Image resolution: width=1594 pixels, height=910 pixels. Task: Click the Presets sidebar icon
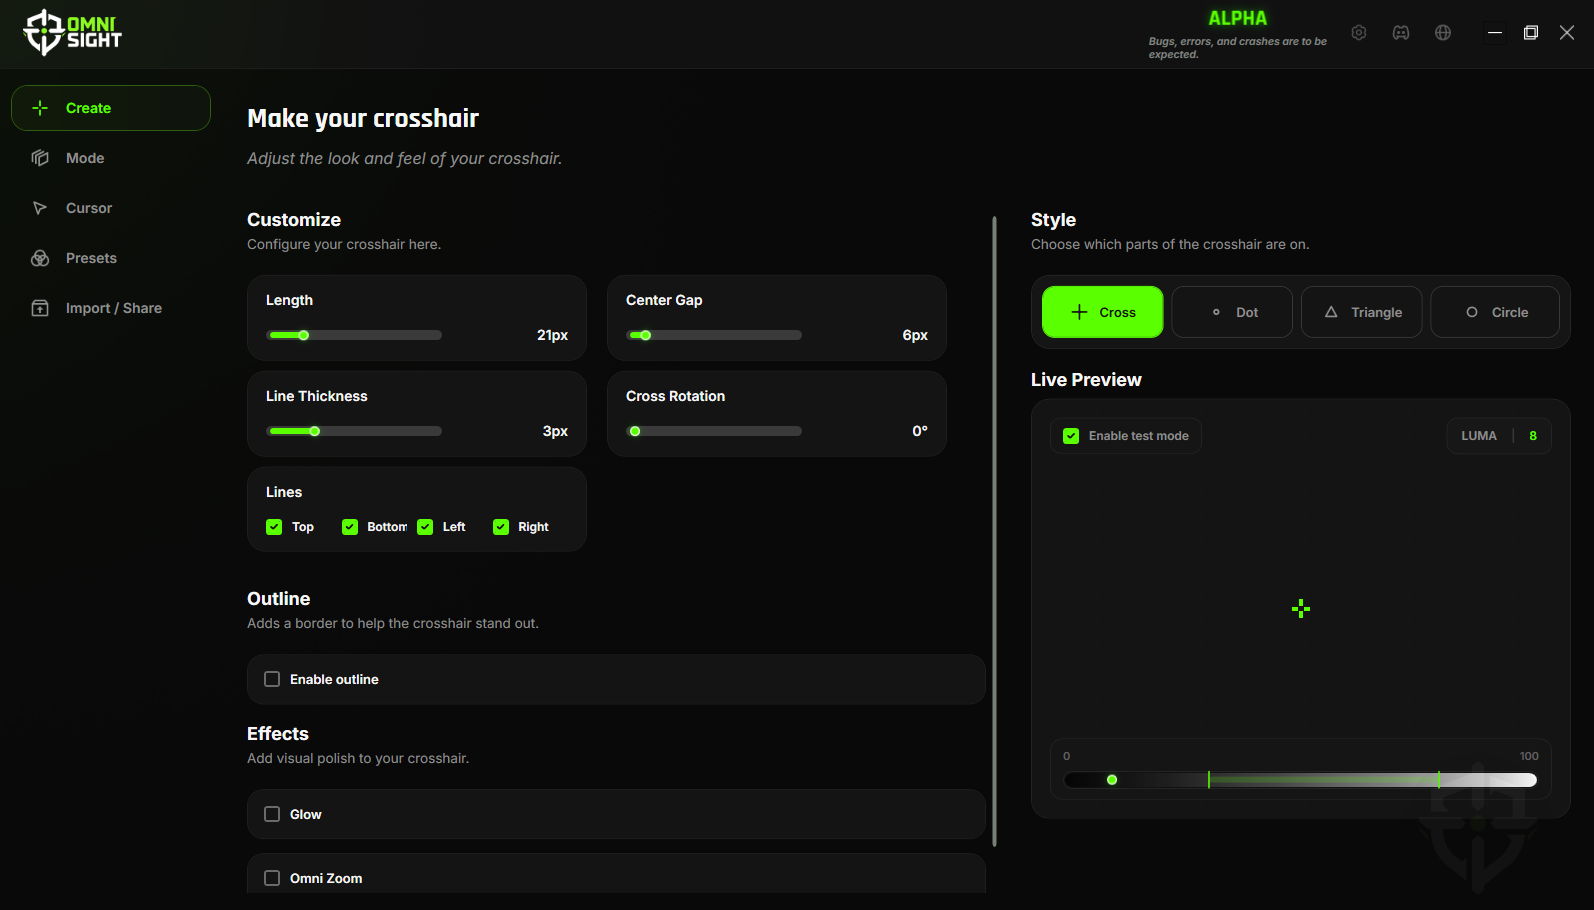tap(40, 258)
